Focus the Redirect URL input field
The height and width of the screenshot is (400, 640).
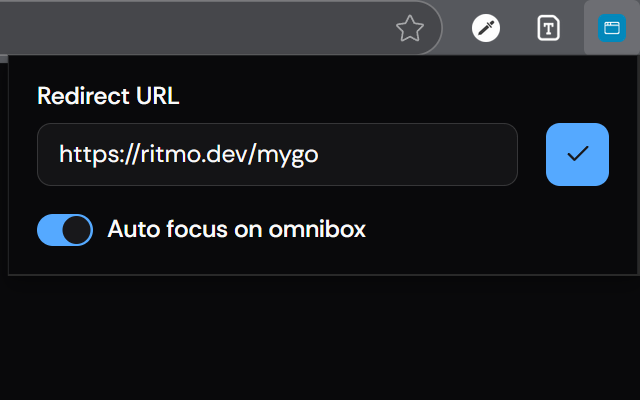[x=277, y=154]
